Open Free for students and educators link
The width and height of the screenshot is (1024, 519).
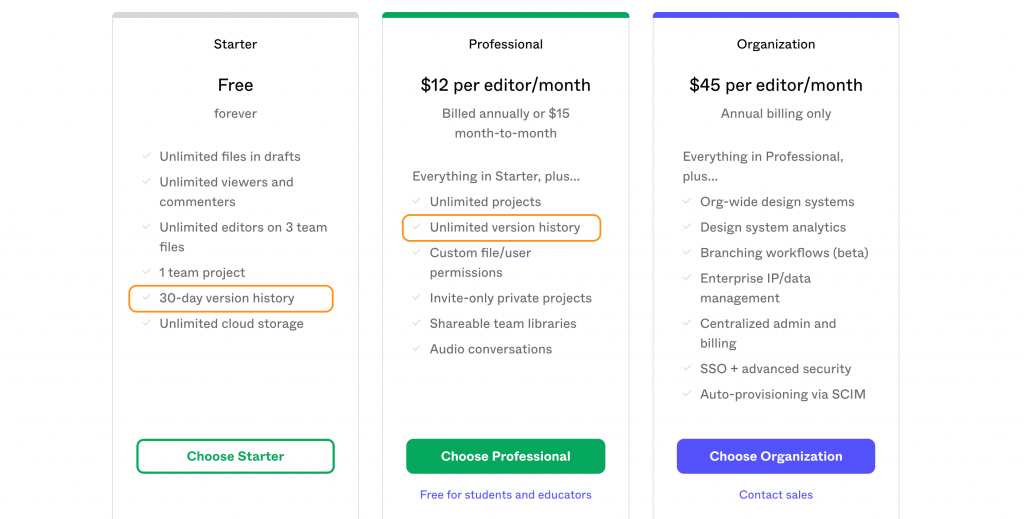(x=505, y=495)
